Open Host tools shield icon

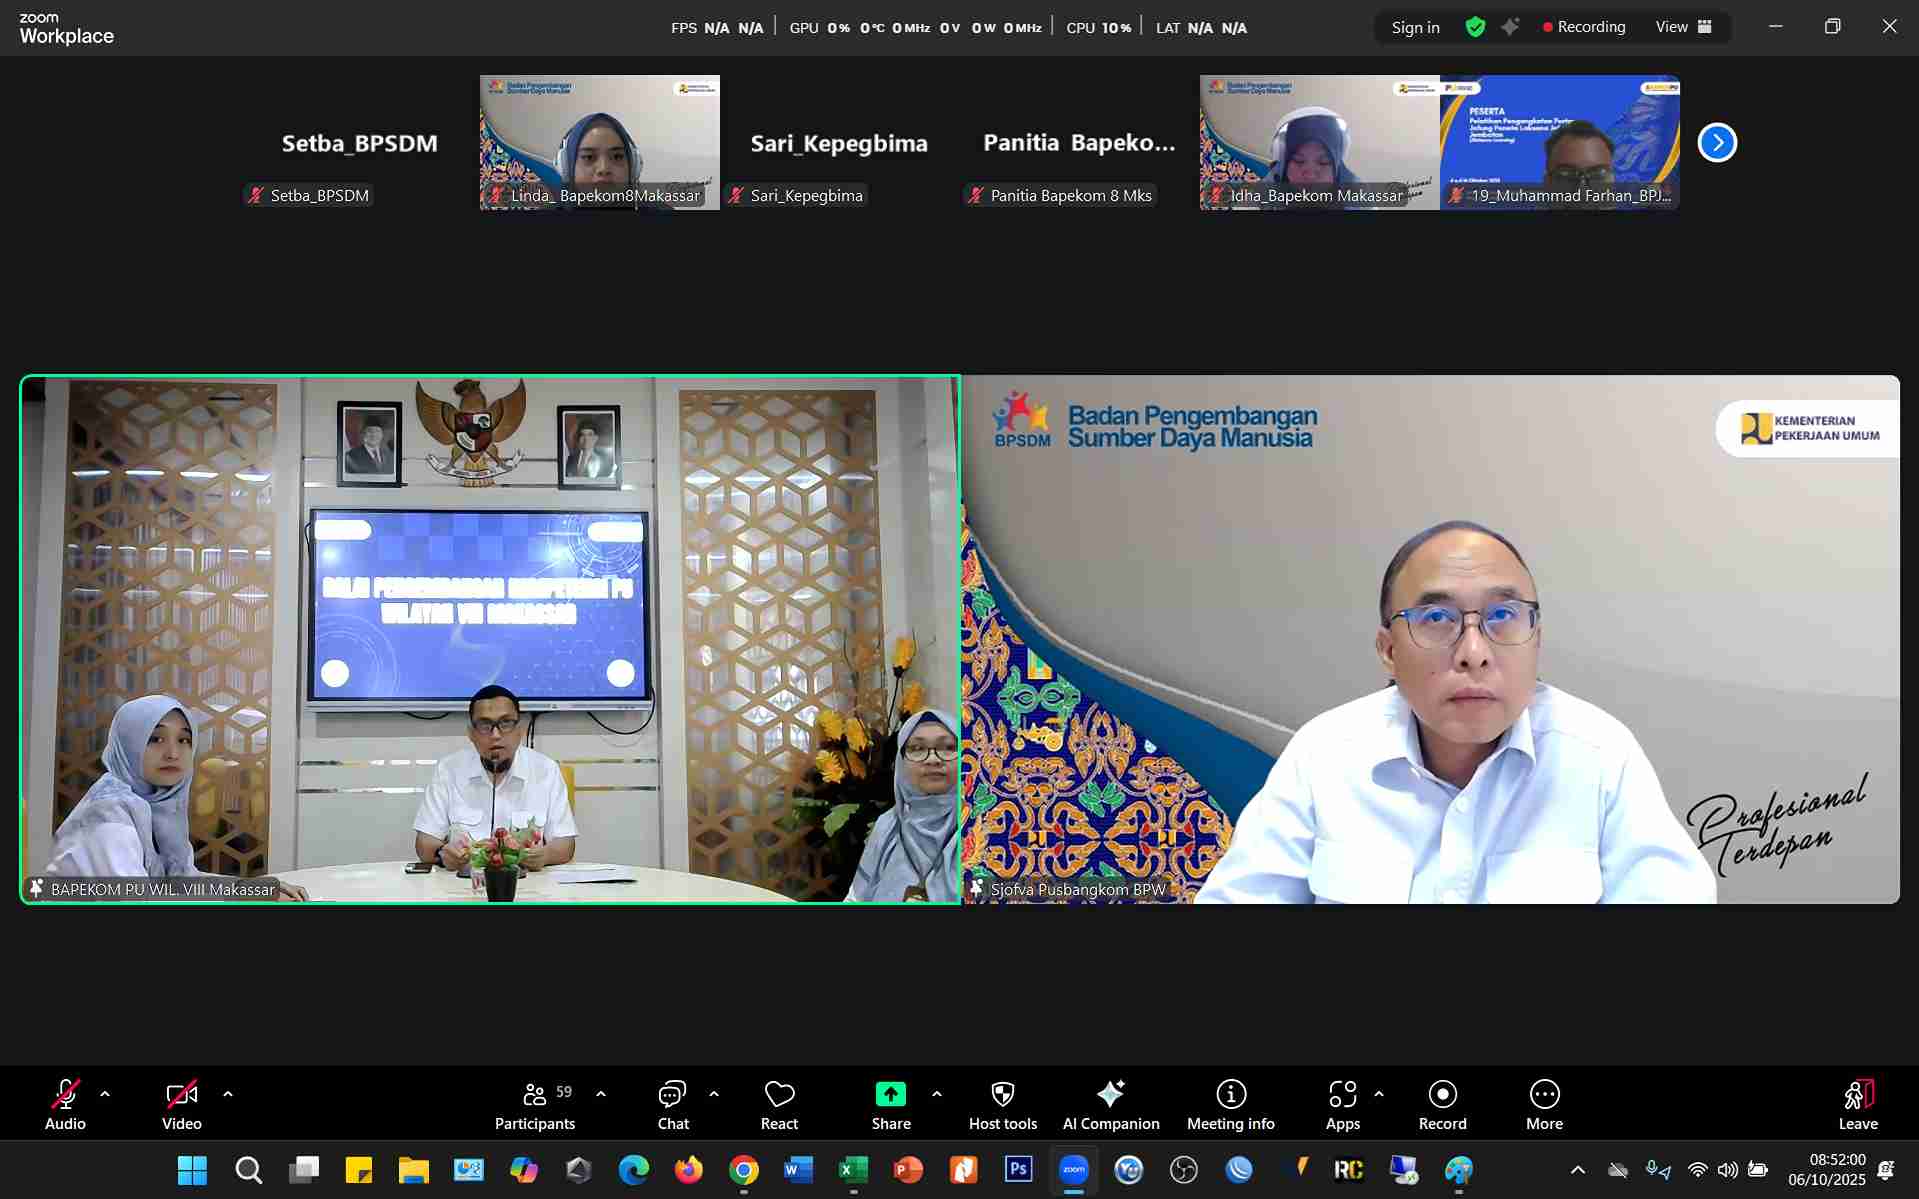(1002, 1094)
